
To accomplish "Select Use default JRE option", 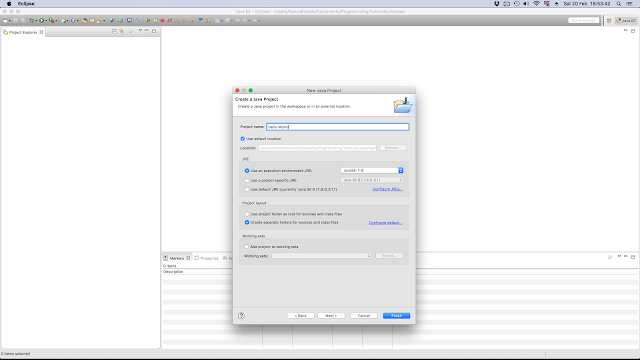I will (x=247, y=189).
